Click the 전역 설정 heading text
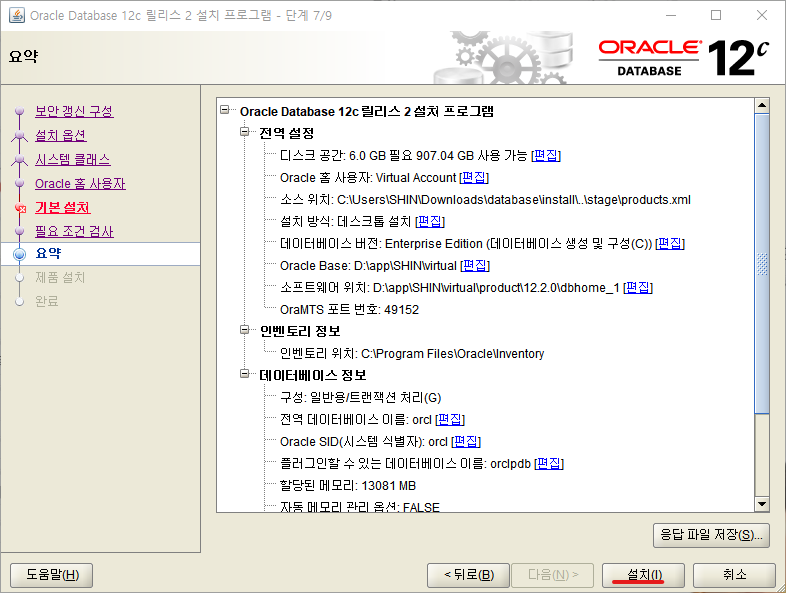This screenshot has width=786, height=593. point(287,133)
